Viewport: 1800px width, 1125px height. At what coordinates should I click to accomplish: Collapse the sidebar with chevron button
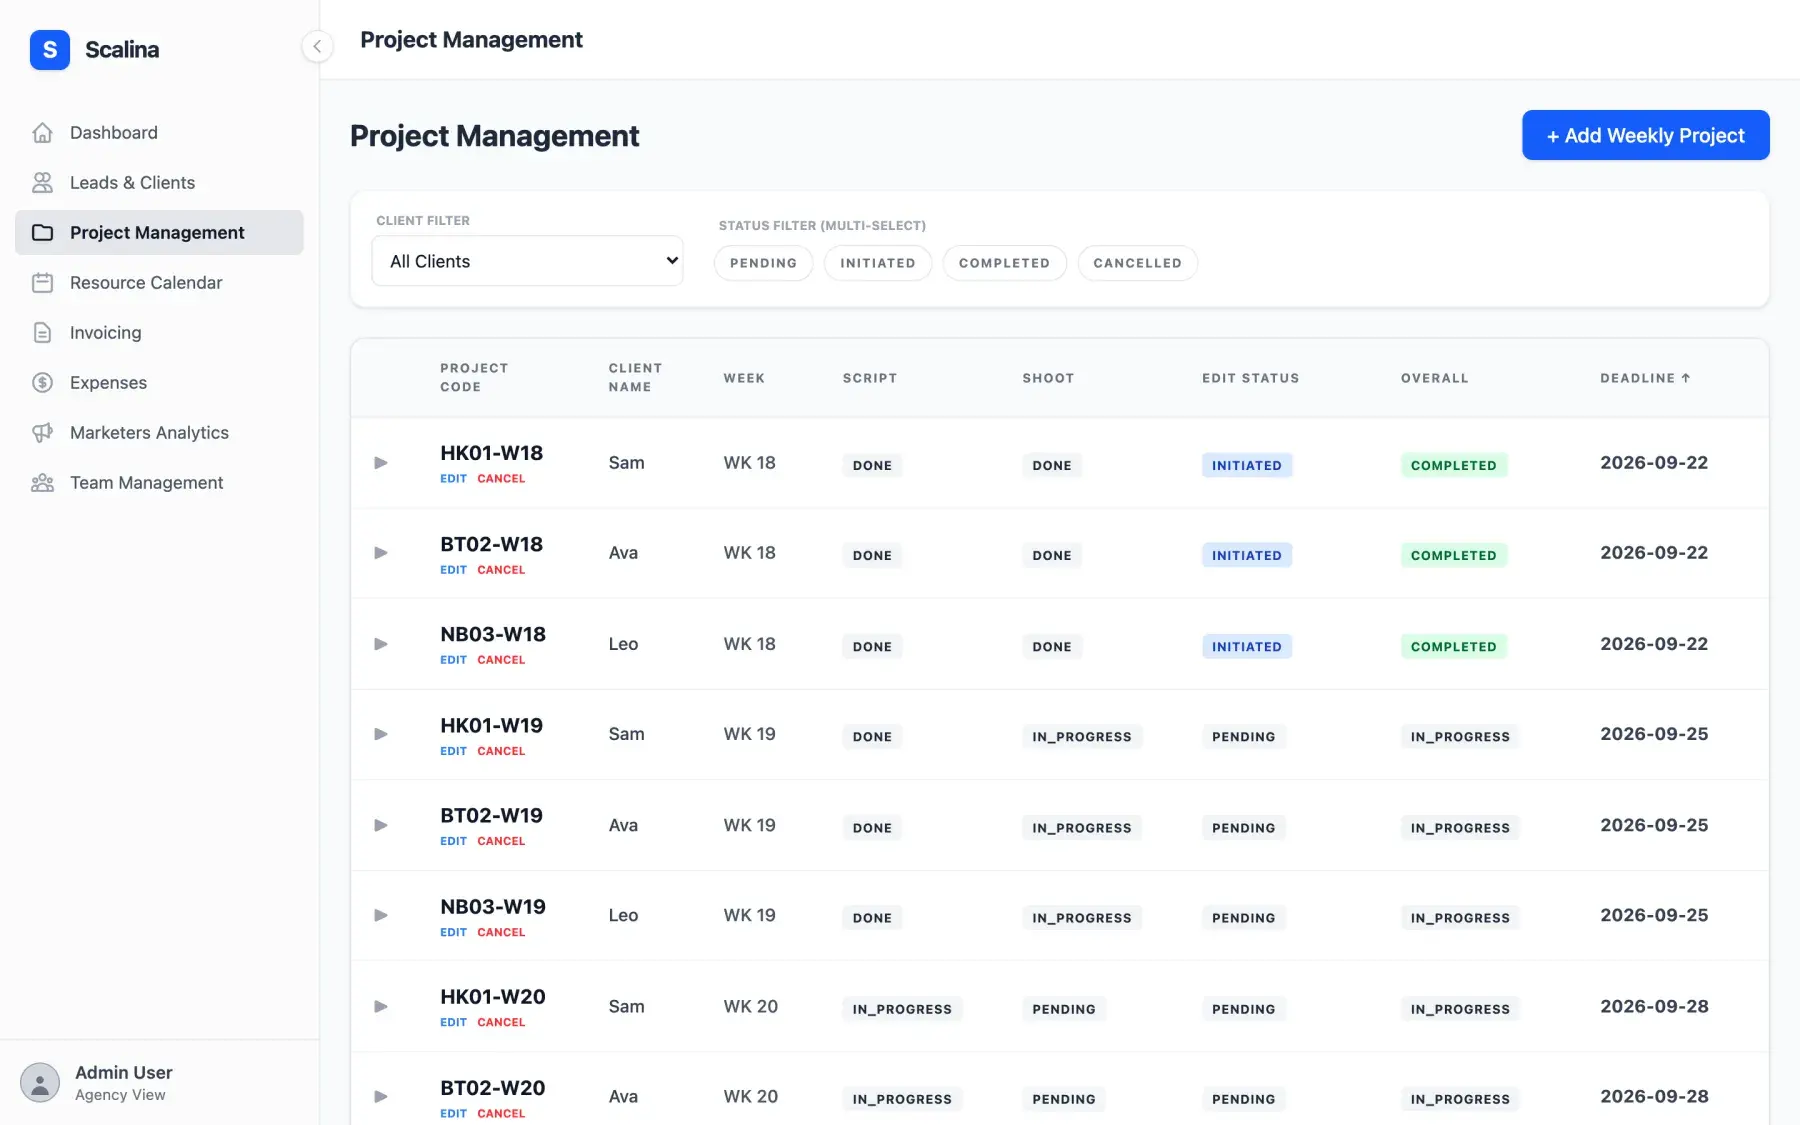point(317,46)
